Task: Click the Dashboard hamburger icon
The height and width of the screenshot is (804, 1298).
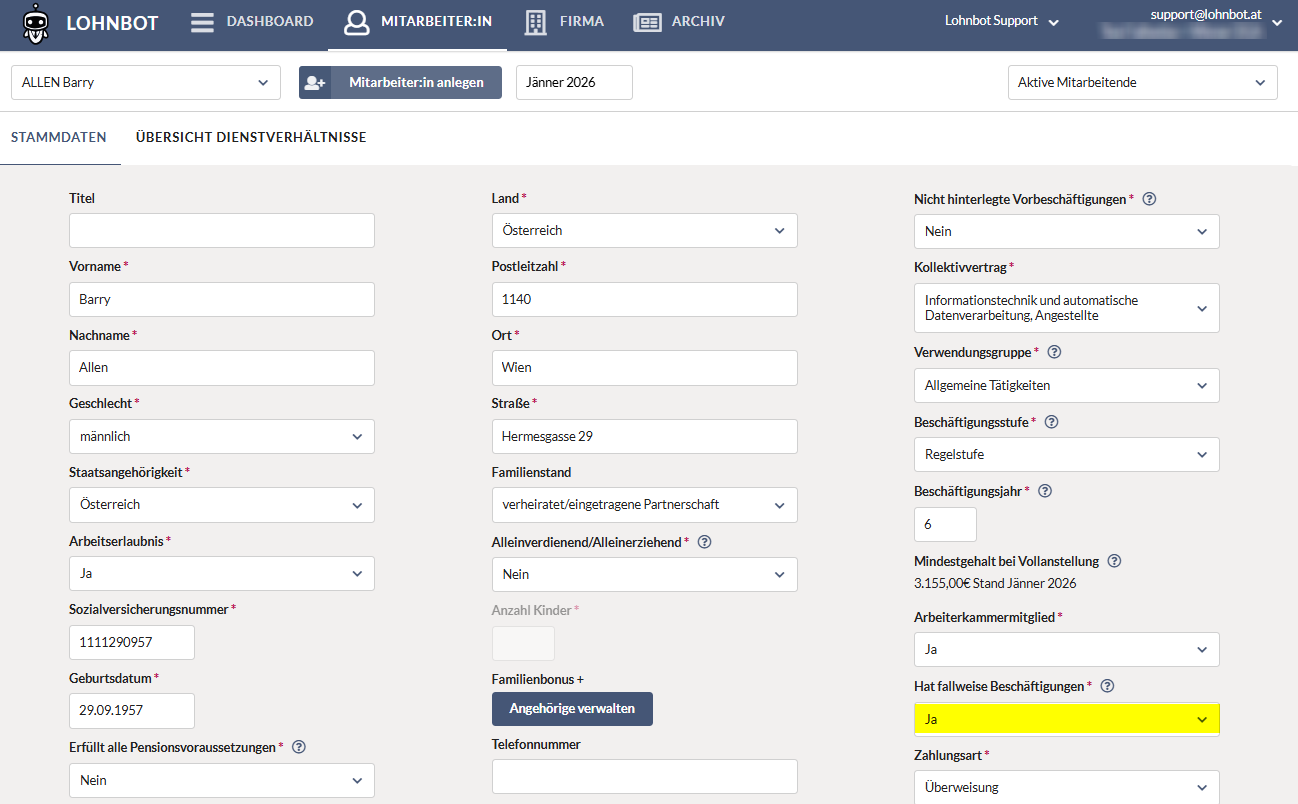Action: tap(203, 22)
